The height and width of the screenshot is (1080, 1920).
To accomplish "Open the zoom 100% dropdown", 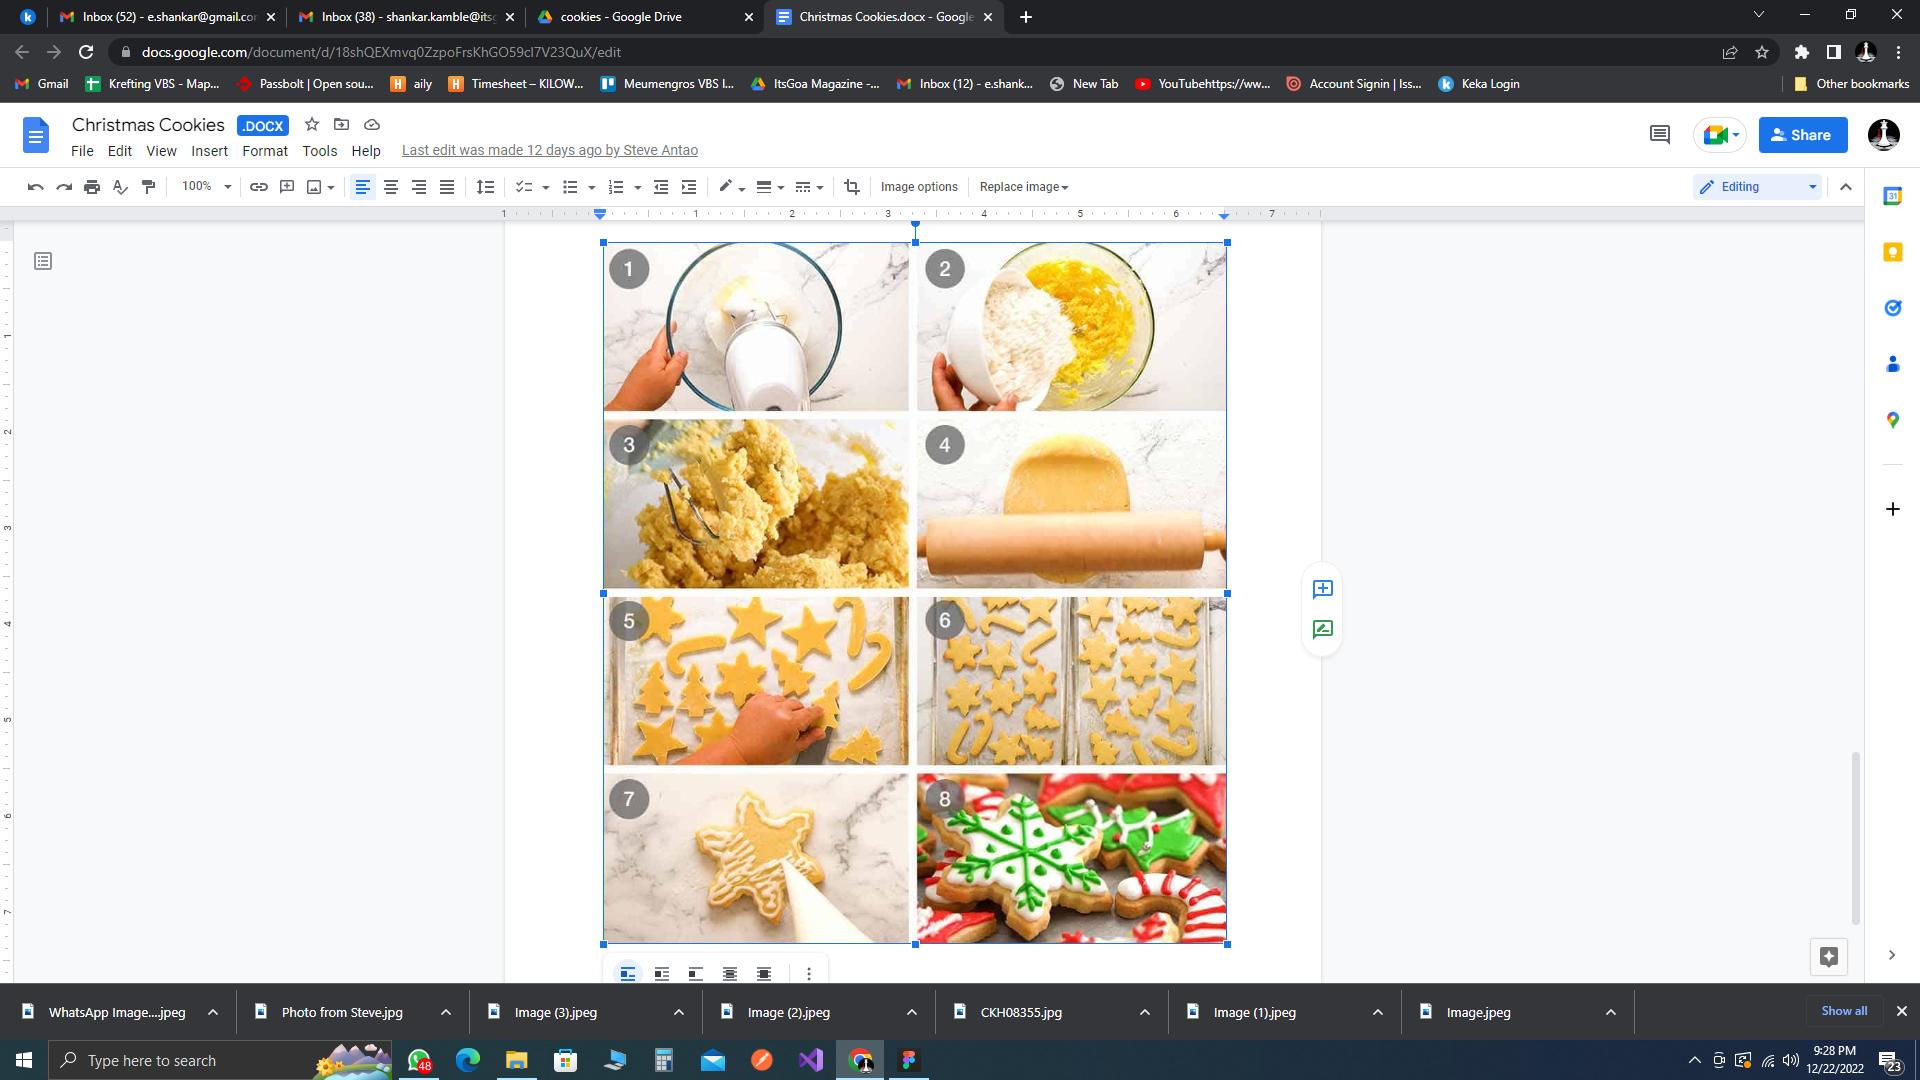I will [x=206, y=187].
